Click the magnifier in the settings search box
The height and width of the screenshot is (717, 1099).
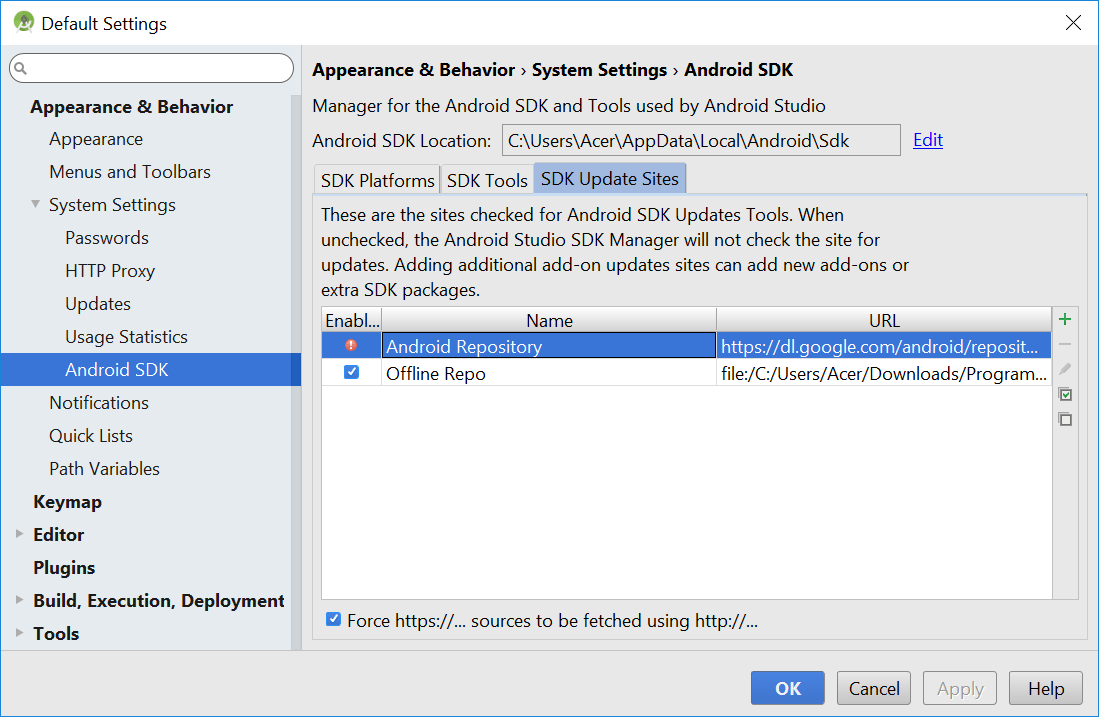[x=22, y=67]
